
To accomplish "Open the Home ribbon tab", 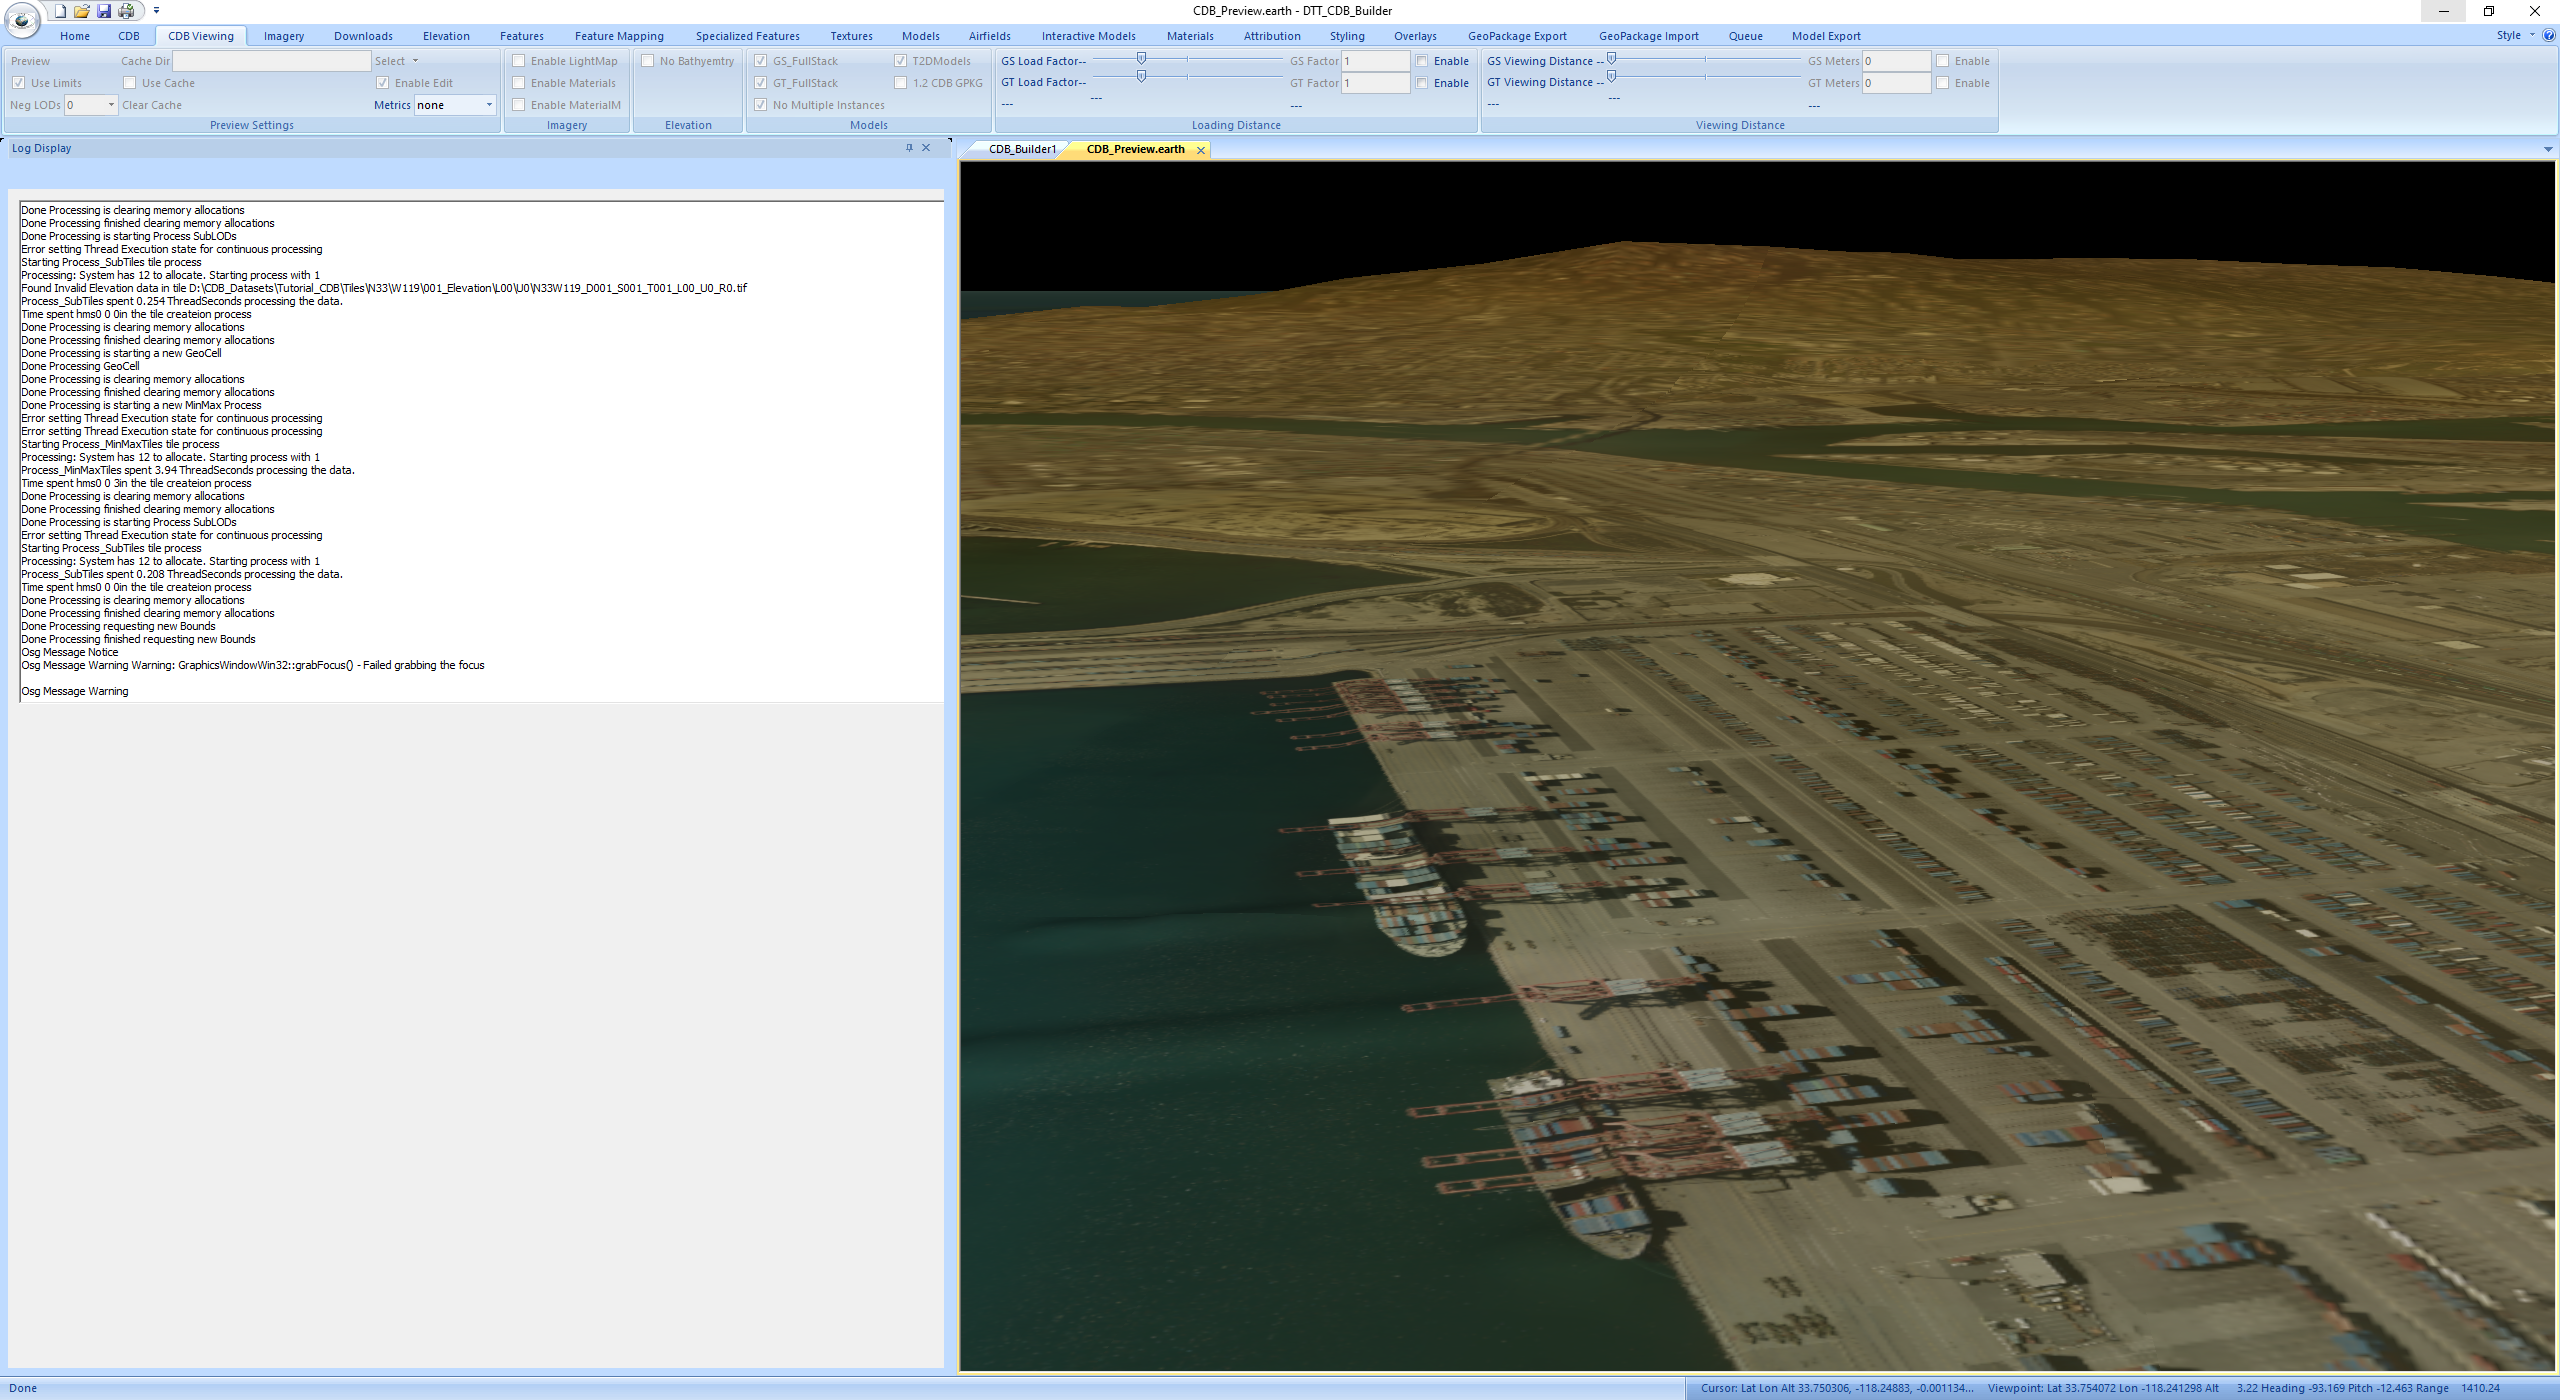I will tap(75, 36).
